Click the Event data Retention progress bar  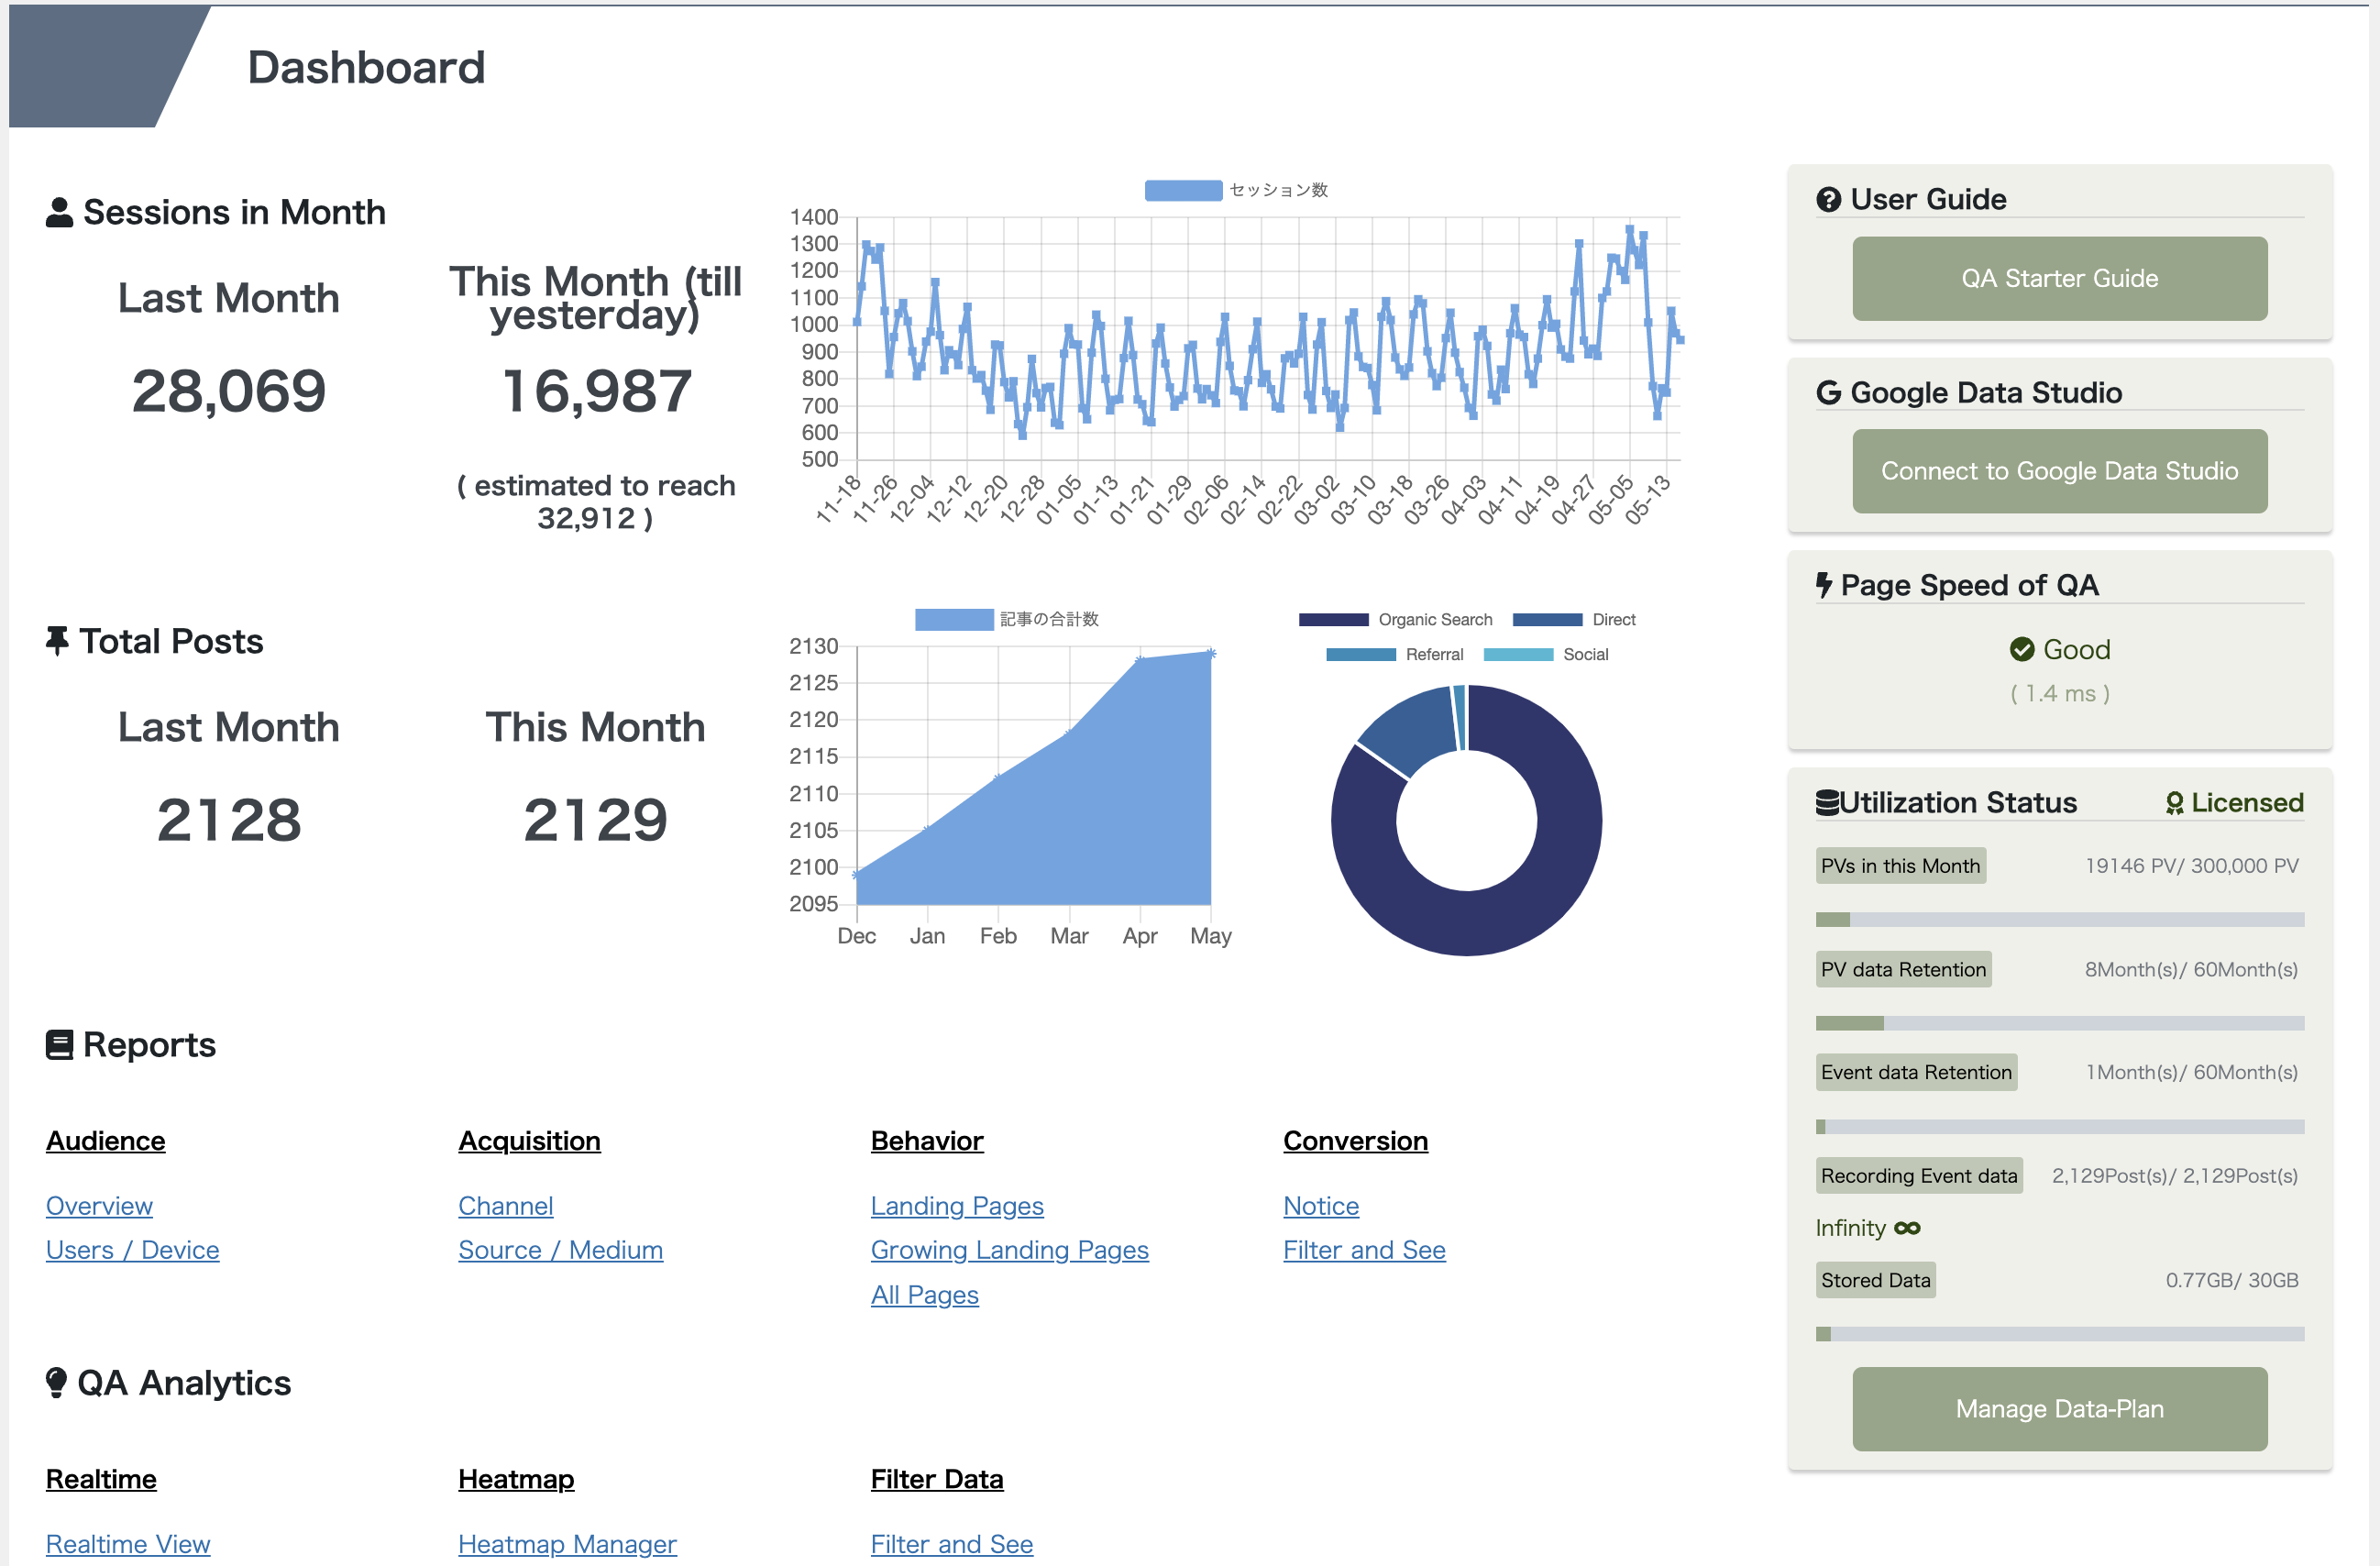pyautogui.click(x=2059, y=1127)
